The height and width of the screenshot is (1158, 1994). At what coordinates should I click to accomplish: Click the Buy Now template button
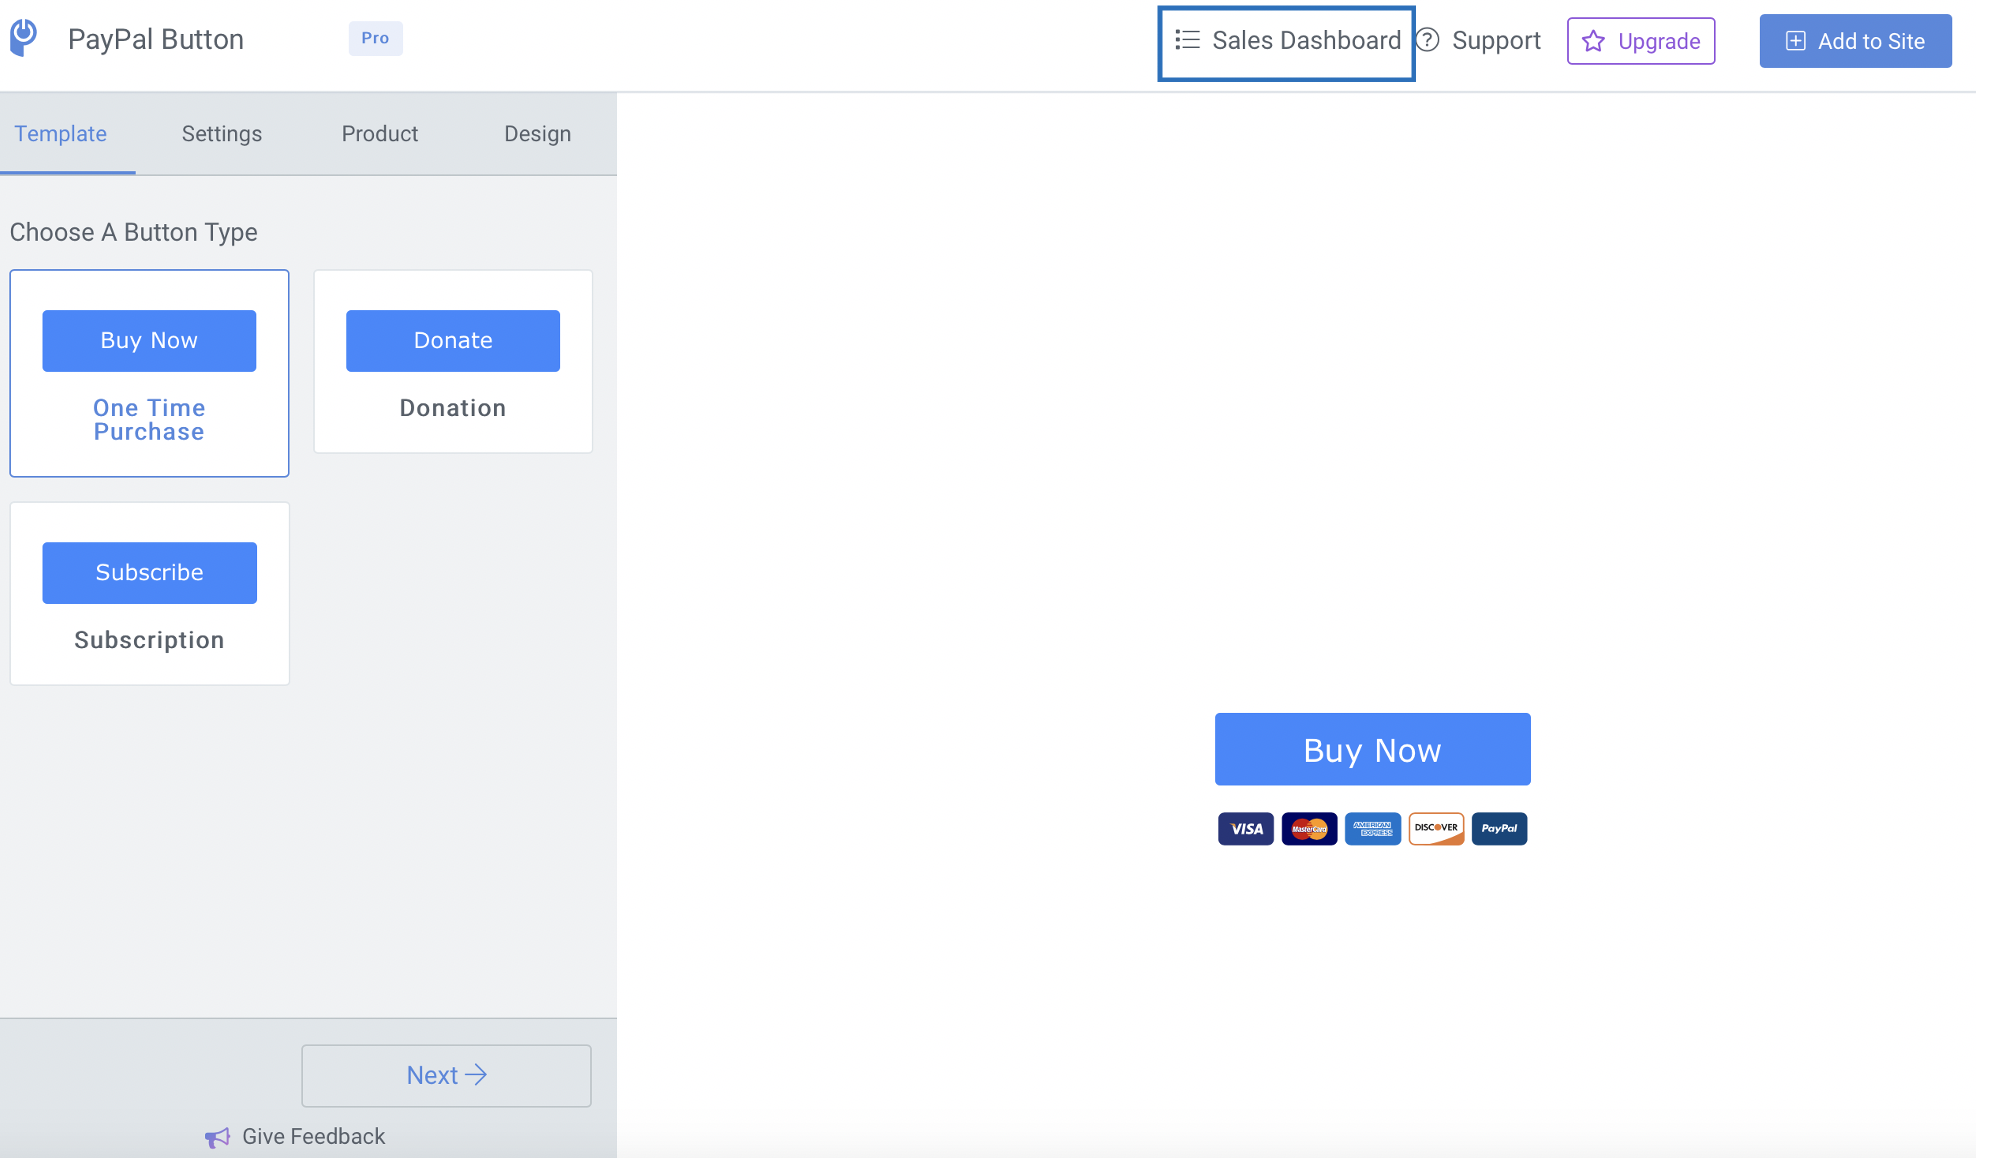click(x=149, y=341)
